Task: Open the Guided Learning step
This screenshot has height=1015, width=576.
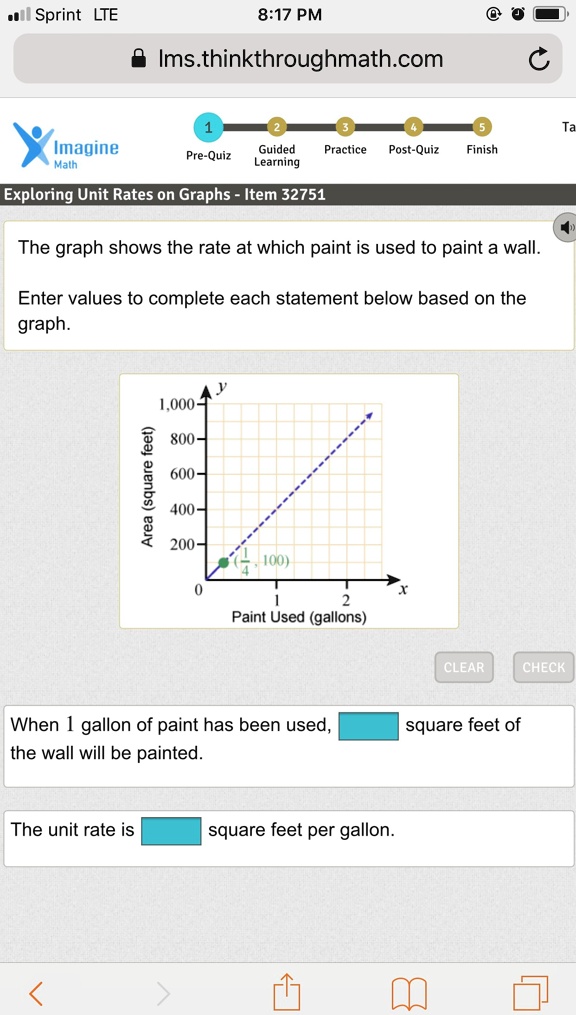Action: (277, 128)
